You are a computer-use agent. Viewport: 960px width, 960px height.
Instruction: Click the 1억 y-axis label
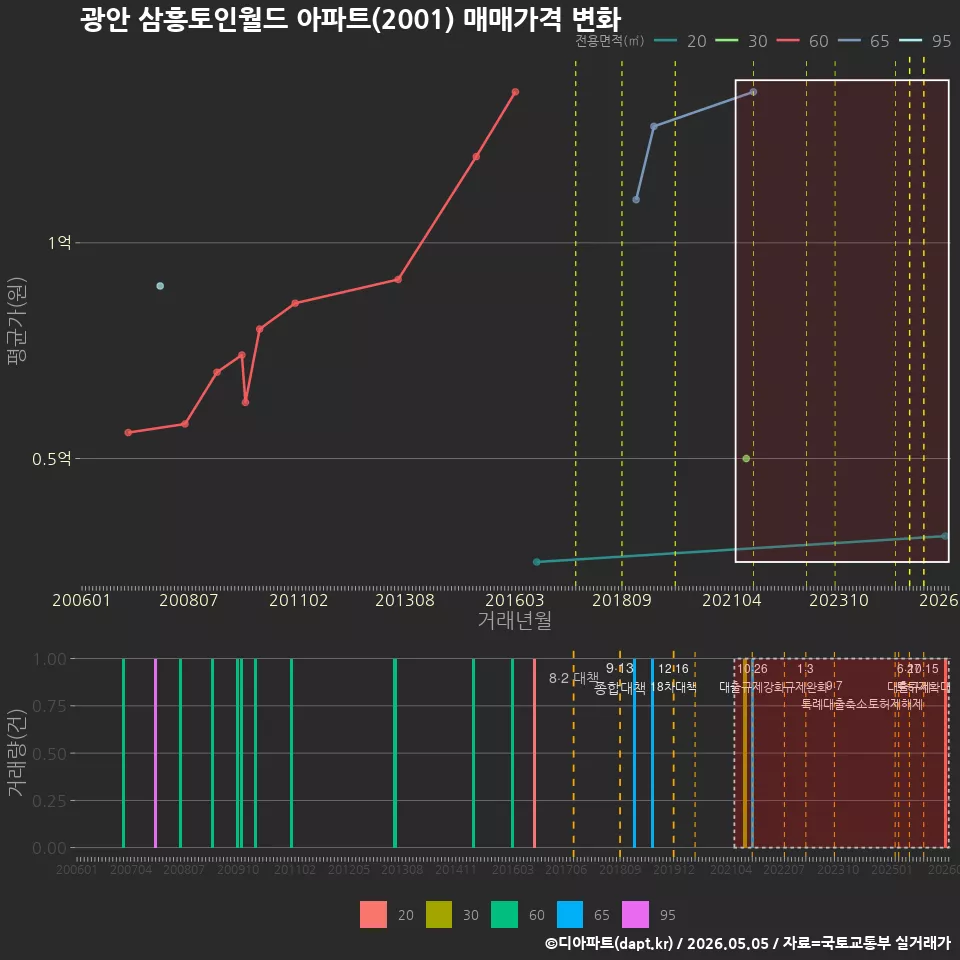click(x=59, y=243)
